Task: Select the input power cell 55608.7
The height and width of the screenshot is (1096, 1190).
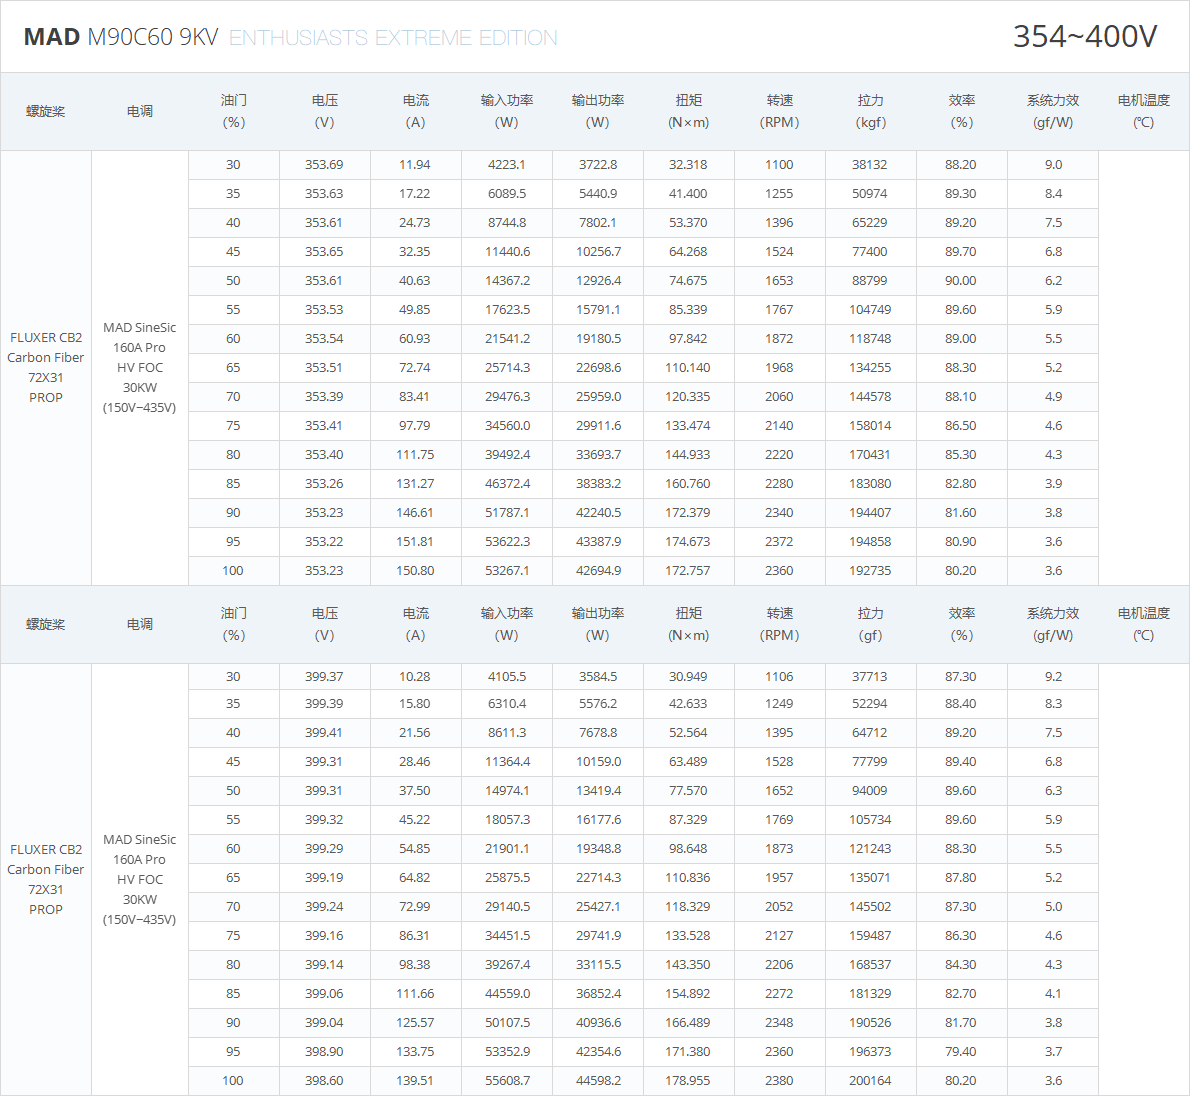Action: pos(507,1081)
